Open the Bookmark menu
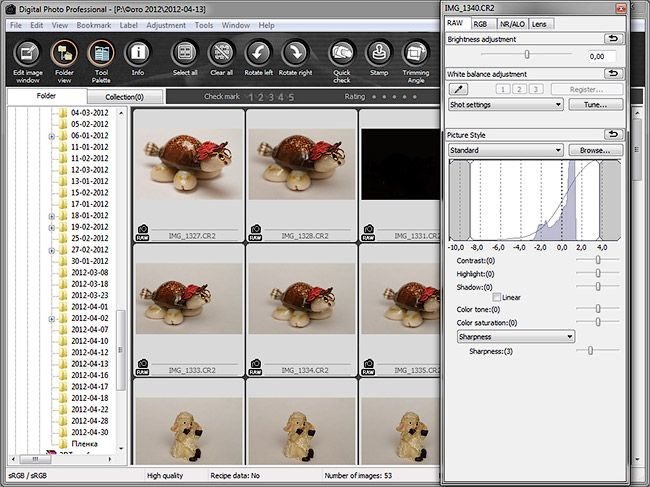This screenshot has width=650, height=487. click(94, 25)
